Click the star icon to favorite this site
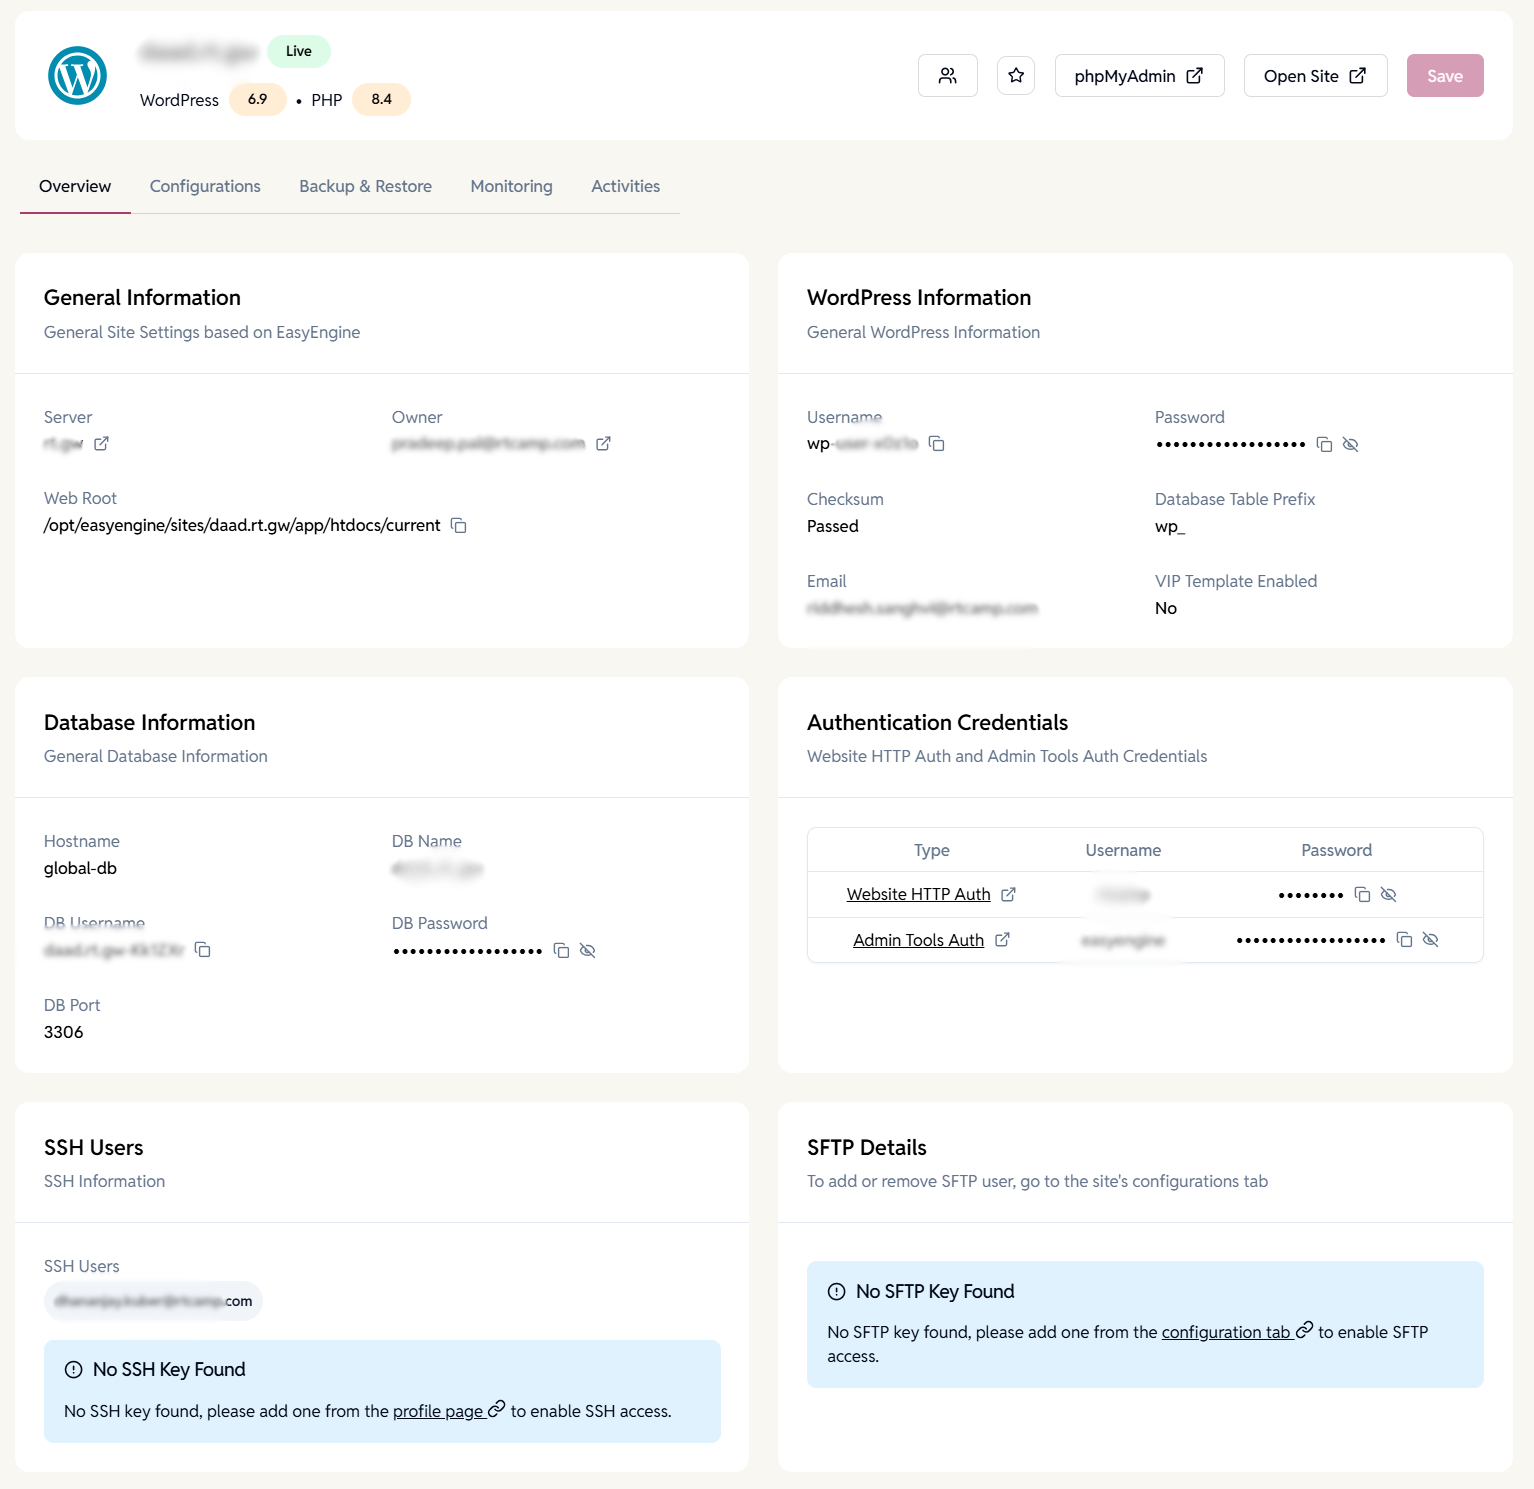The height and width of the screenshot is (1489, 1534). click(x=1016, y=75)
